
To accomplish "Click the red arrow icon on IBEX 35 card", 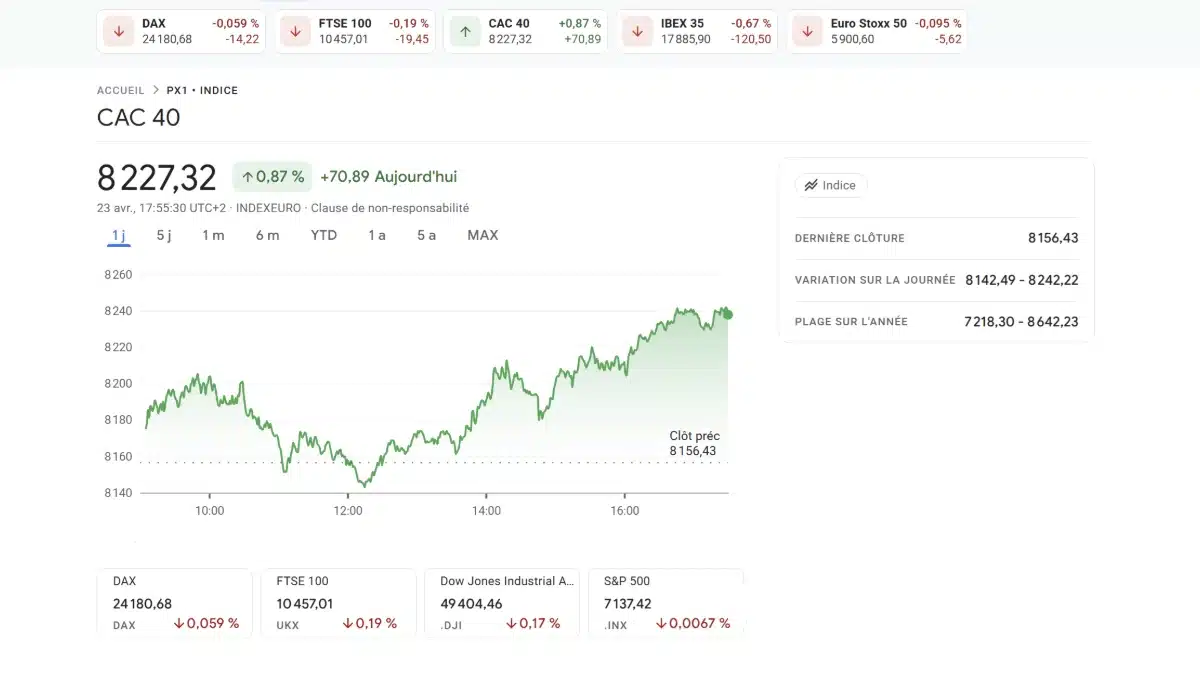I will tap(637, 30).
